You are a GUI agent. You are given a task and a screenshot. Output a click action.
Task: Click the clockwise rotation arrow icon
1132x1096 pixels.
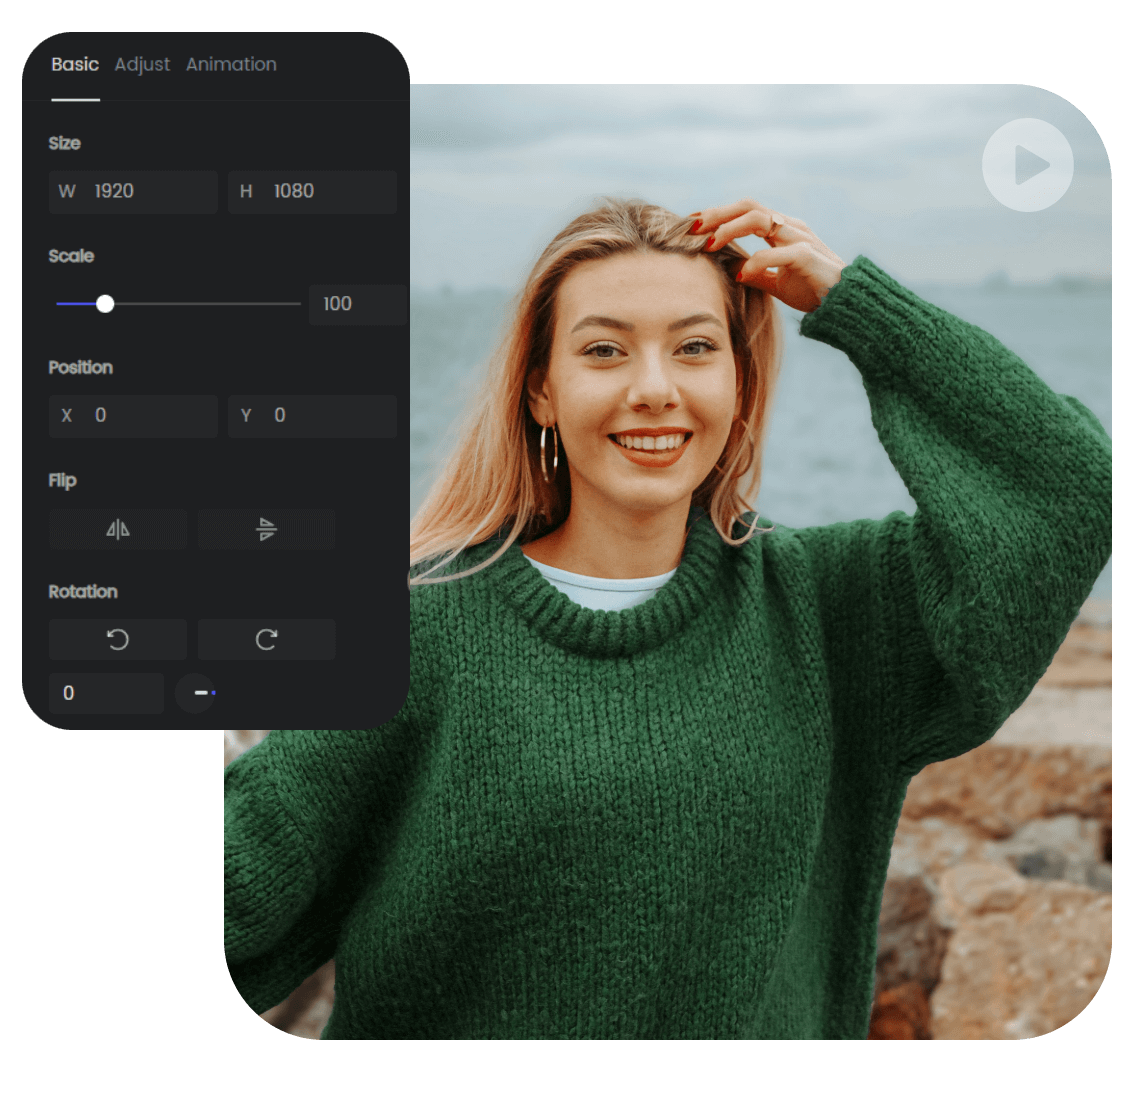266,639
